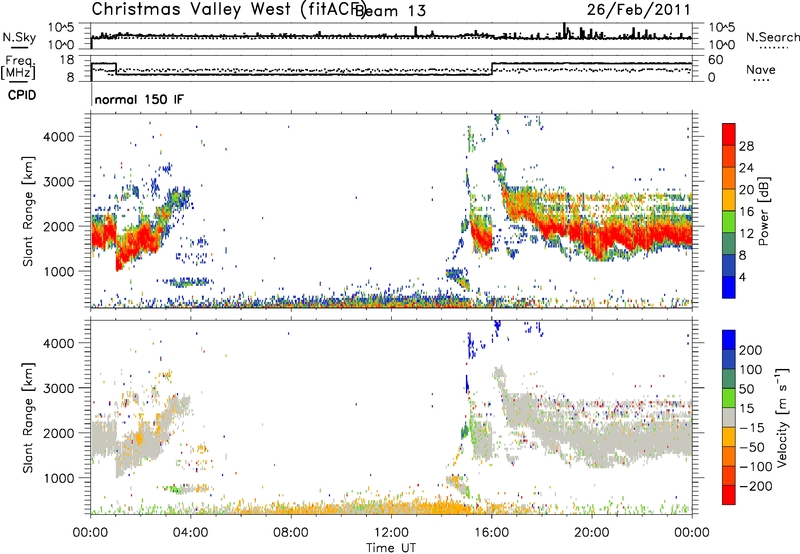Screen dimensions: 800x554
Task: Click the gray velocity band near 20:00 in velocity panel
Action: 594,441
